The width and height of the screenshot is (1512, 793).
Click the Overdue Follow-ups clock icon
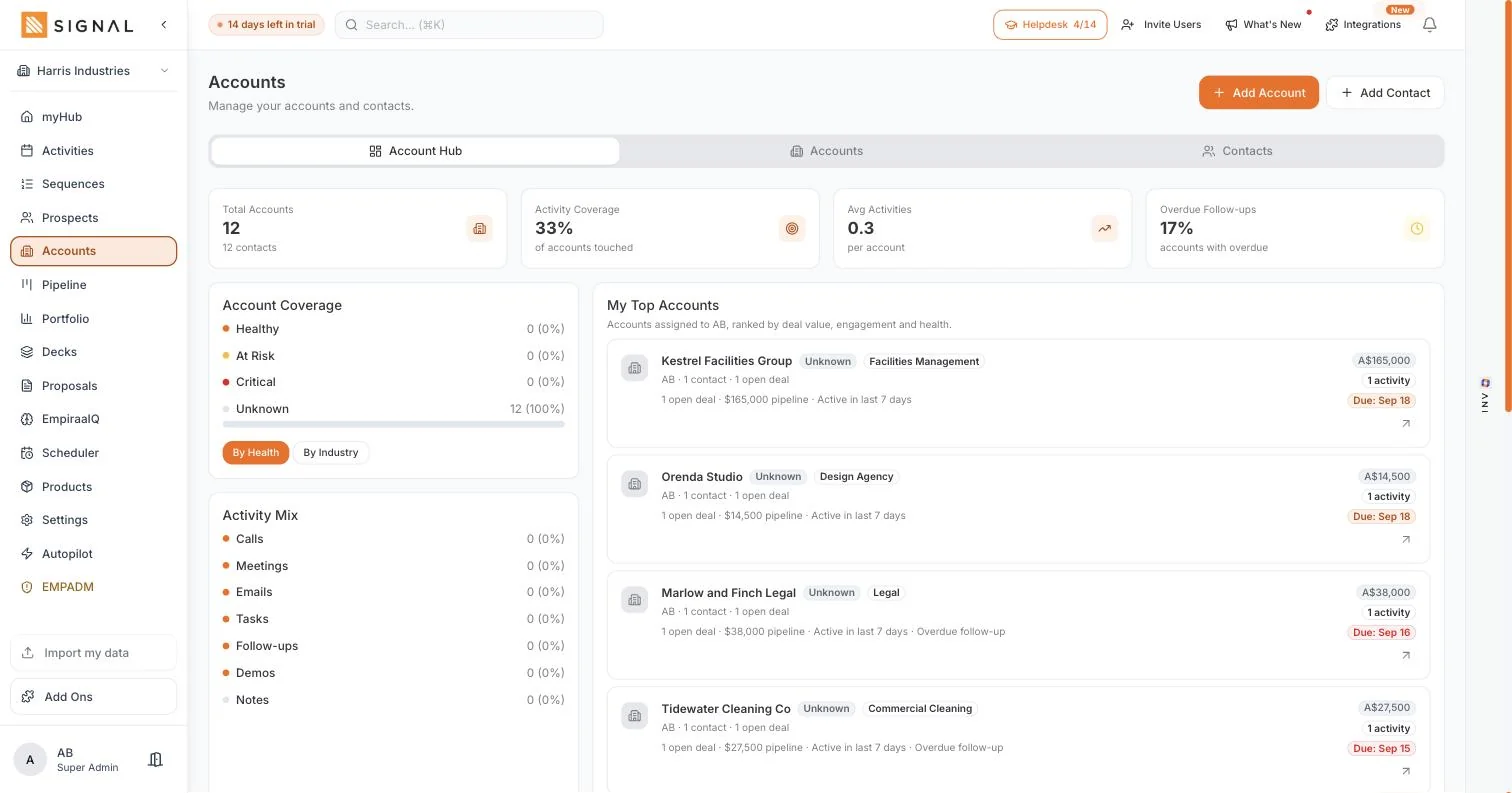1417,229
